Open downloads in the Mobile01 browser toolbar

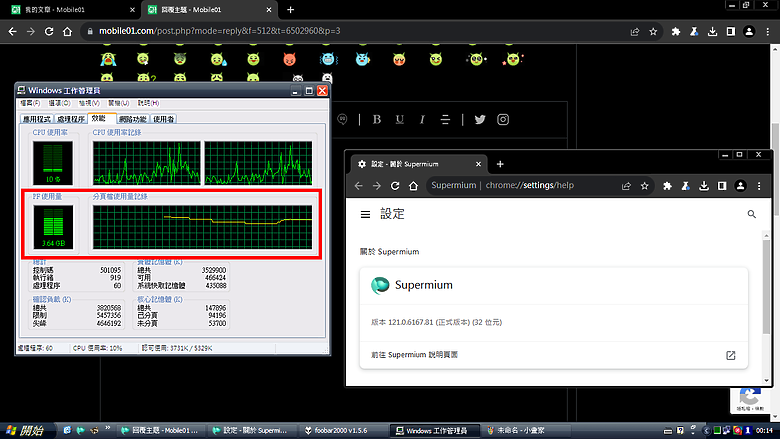712,31
